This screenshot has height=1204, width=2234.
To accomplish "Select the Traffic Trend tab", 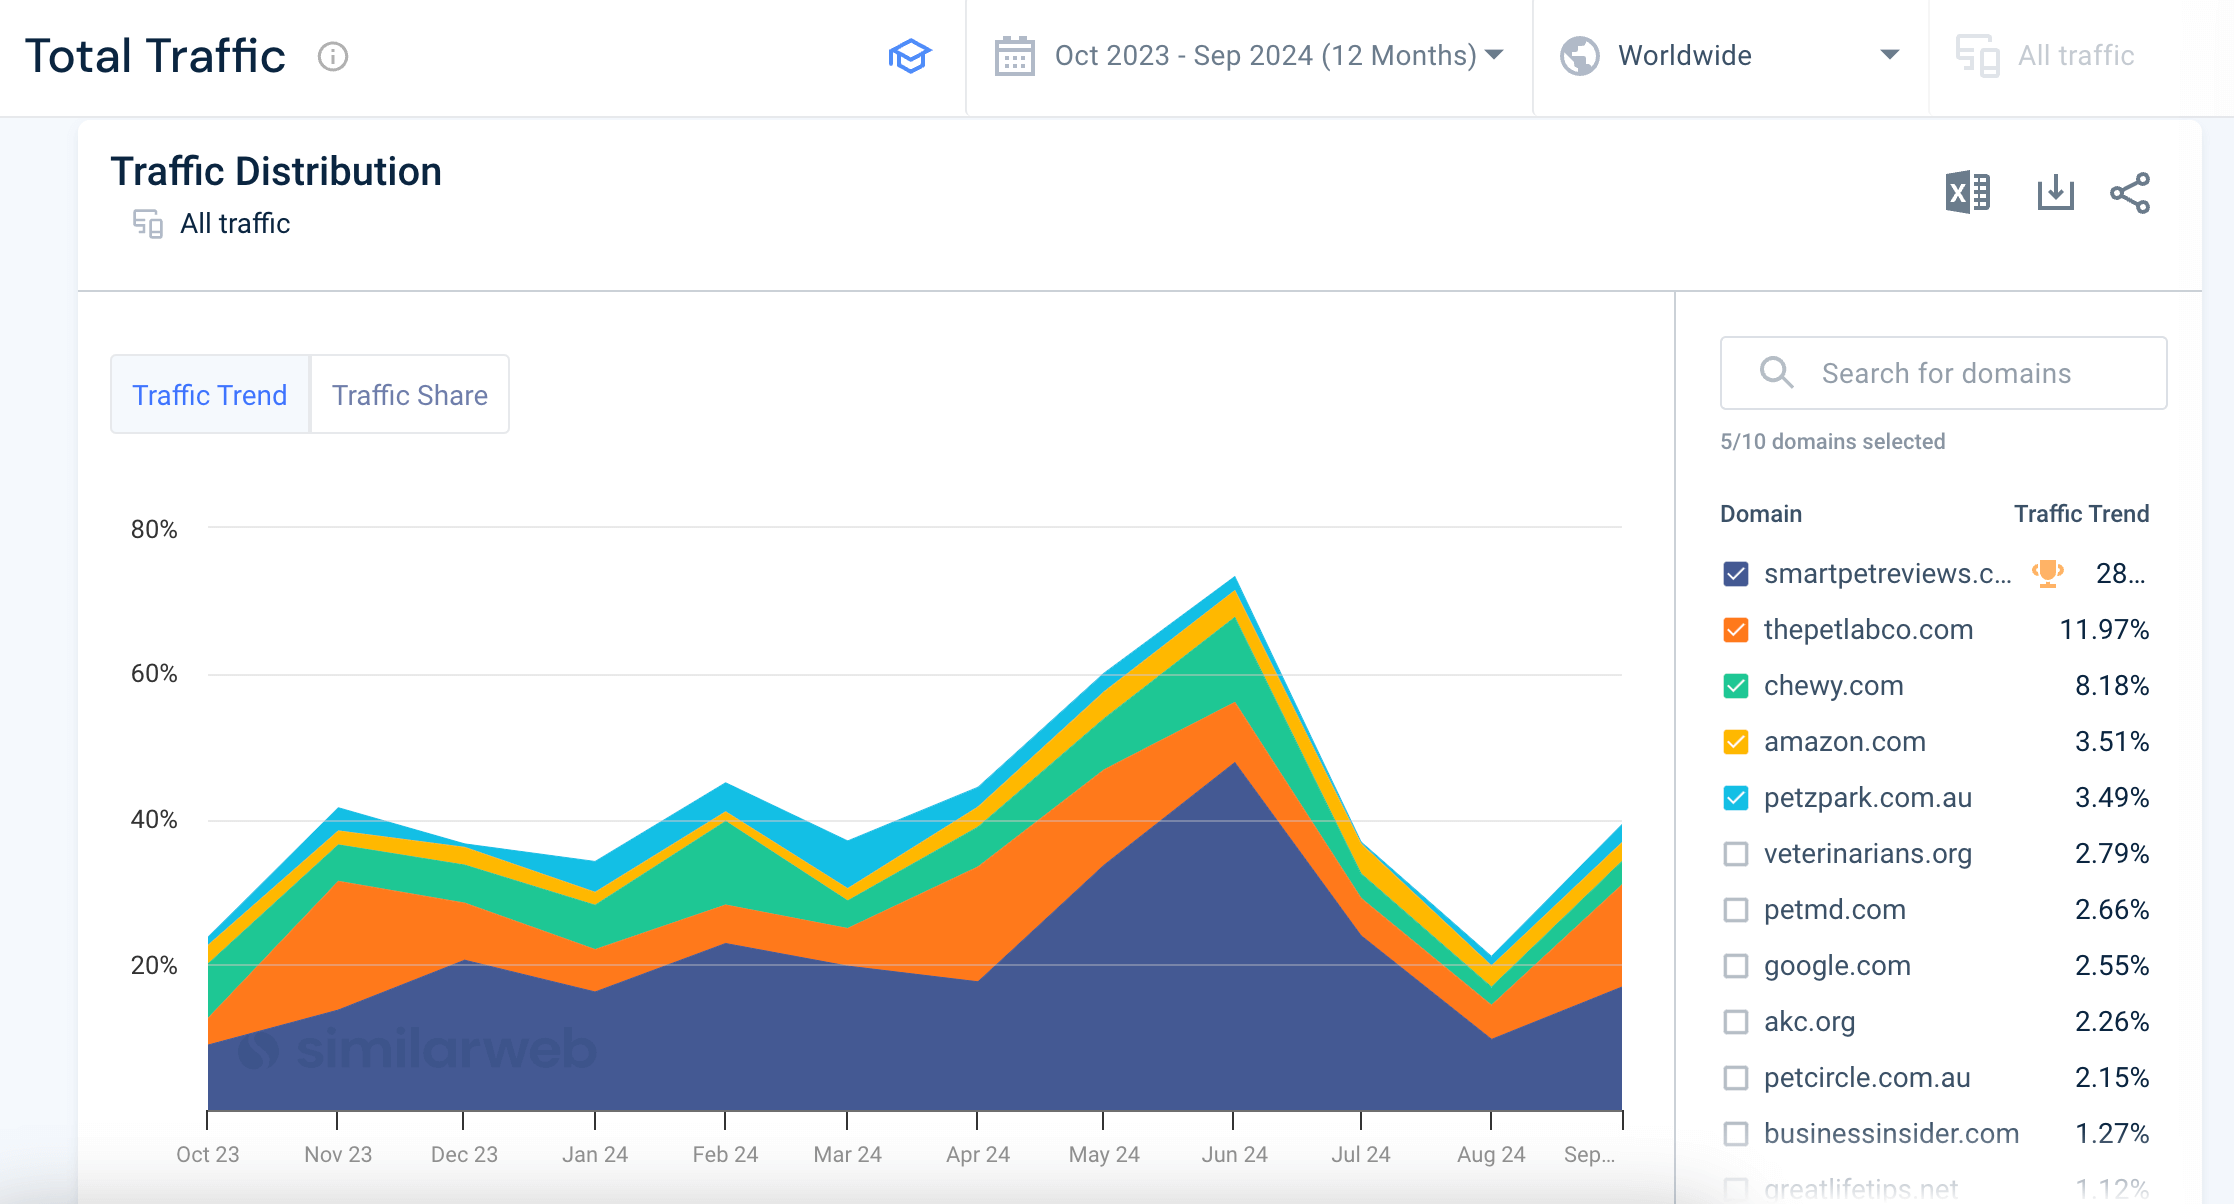I will [x=210, y=395].
